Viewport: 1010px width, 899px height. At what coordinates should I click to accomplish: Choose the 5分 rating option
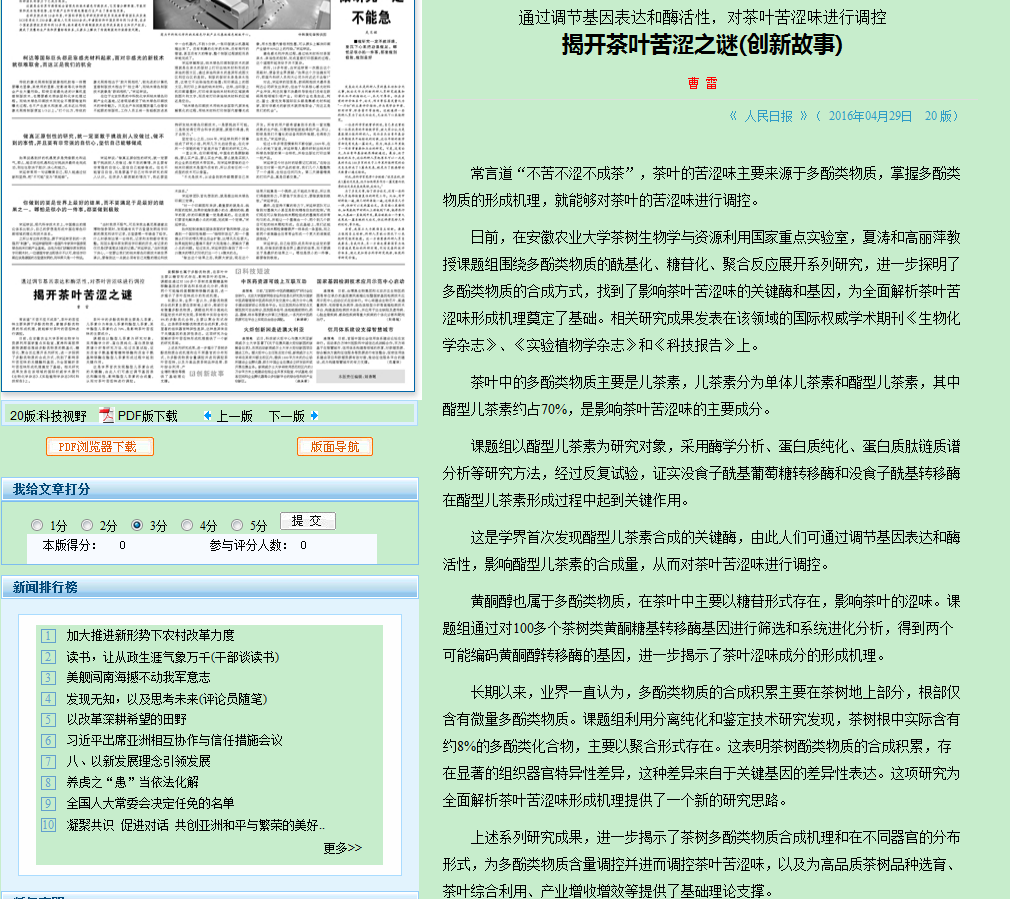click(237, 525)
